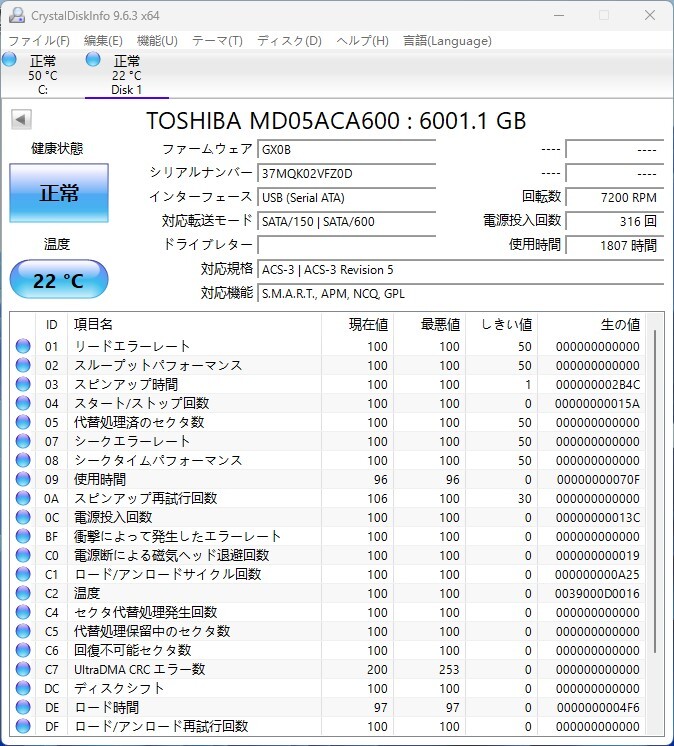
Task: Click the firmware field GX0B
Action: pos(347,149)
